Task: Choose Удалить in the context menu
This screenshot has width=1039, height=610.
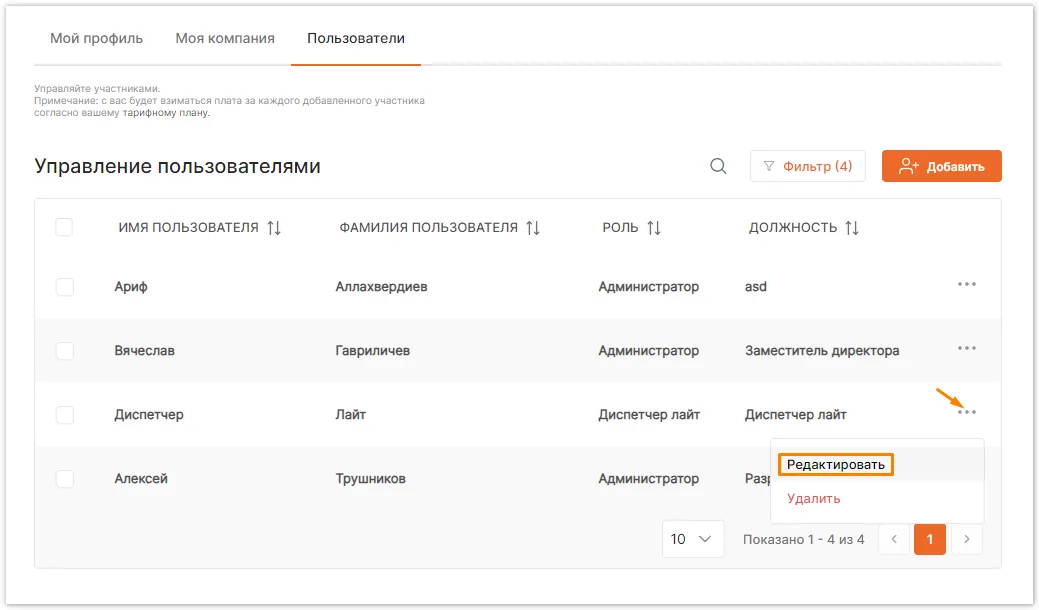Action: [x=814, y=499]
